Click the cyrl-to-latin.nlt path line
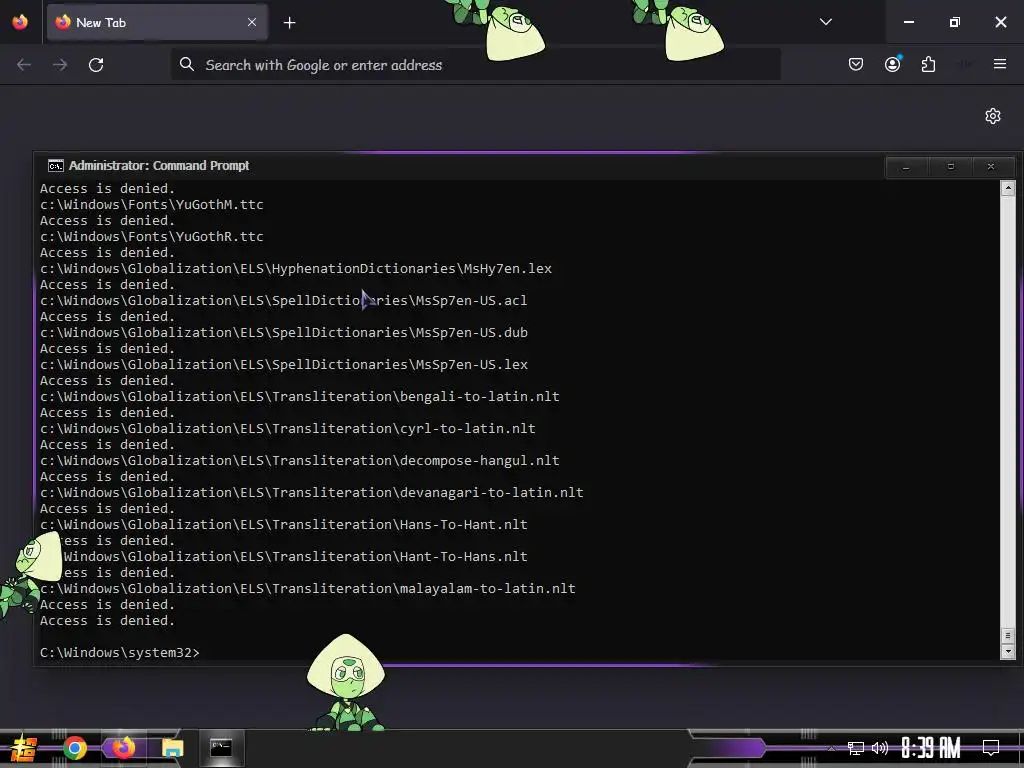Image resolution: width=1024 pixels, height=768 pixels. tap(287, 428)
